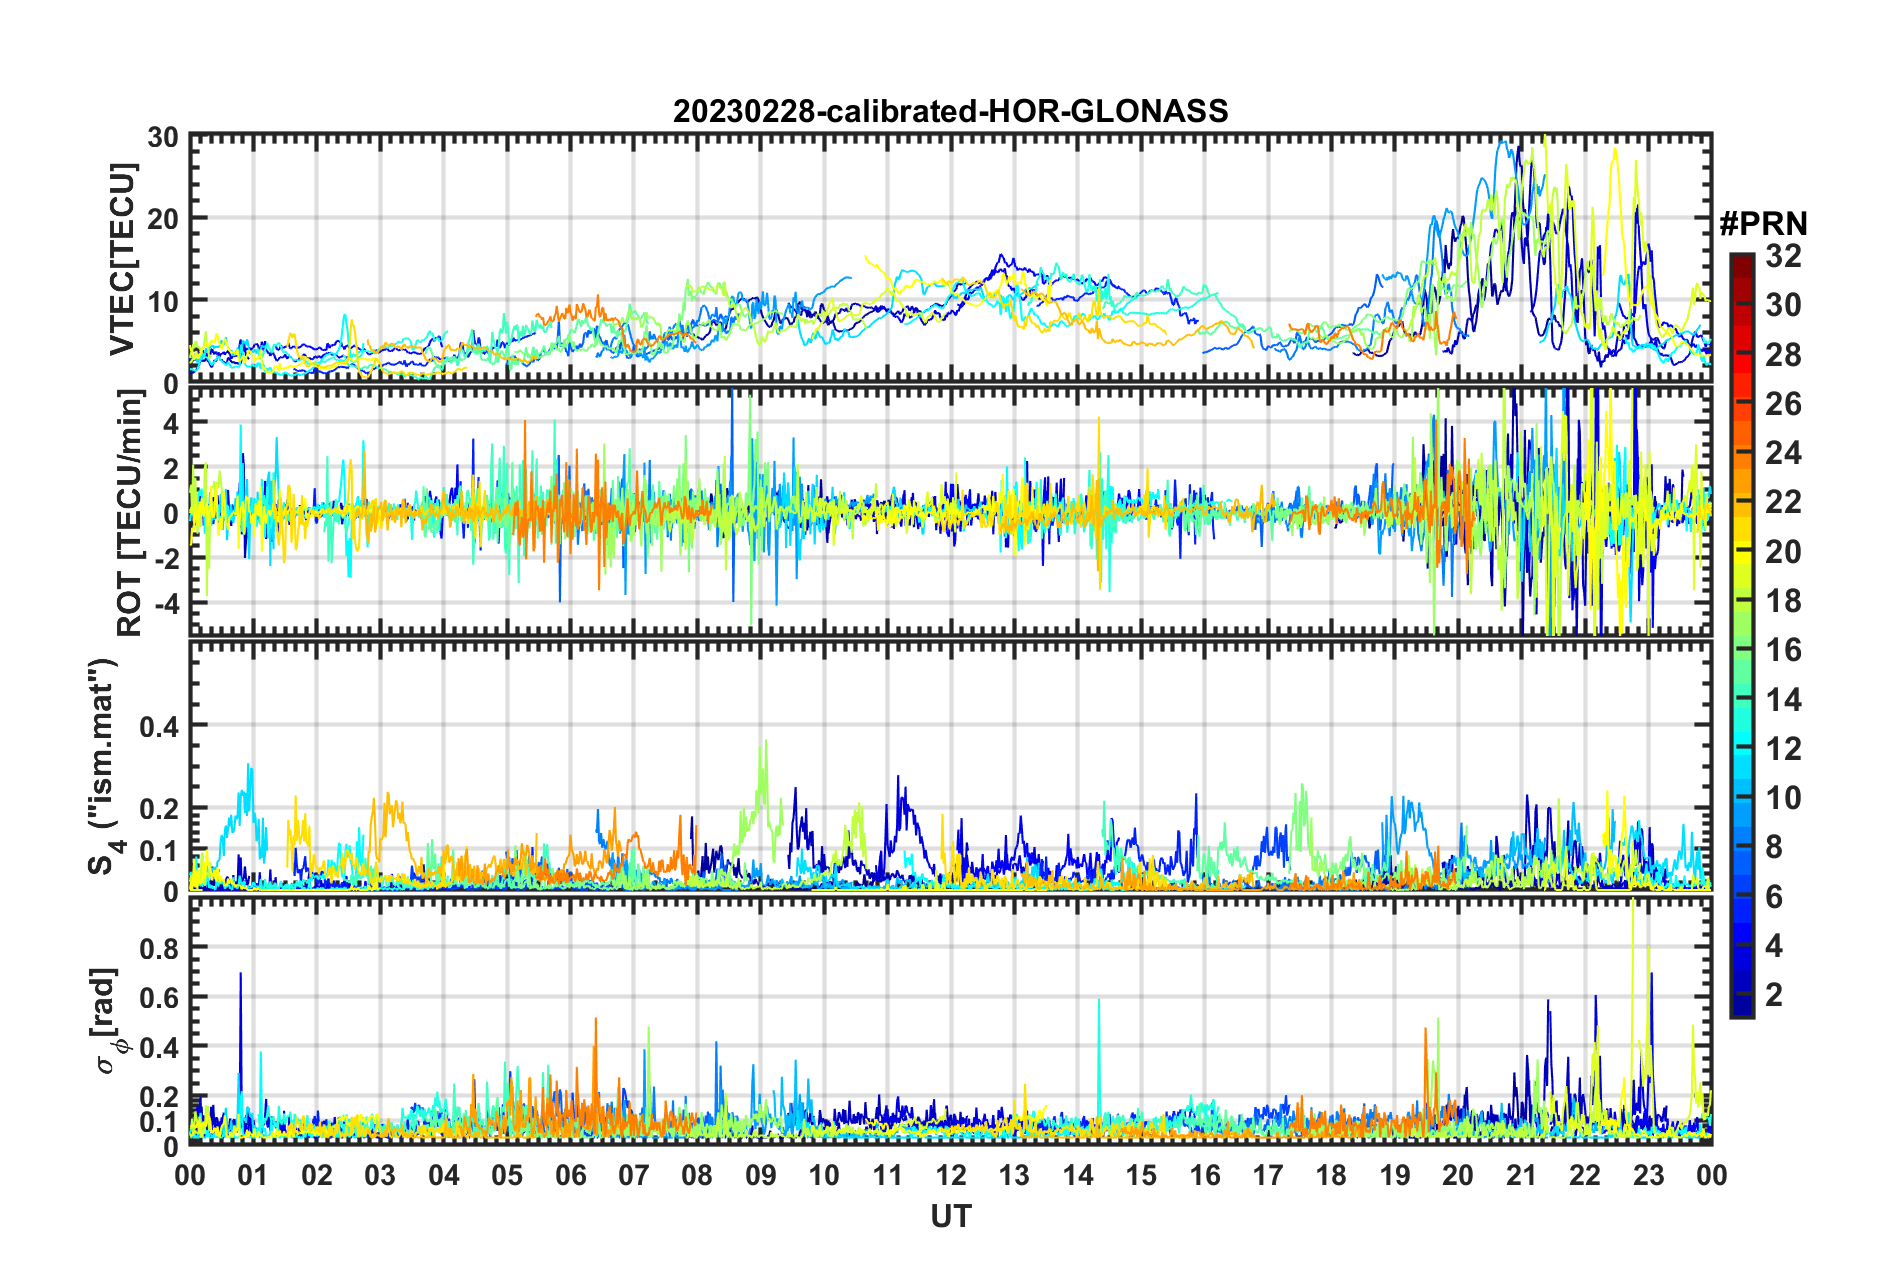Click the 20 tick on VTEC axis
The width and height of the screenshot is (1902, 1272).
(163, 219)
